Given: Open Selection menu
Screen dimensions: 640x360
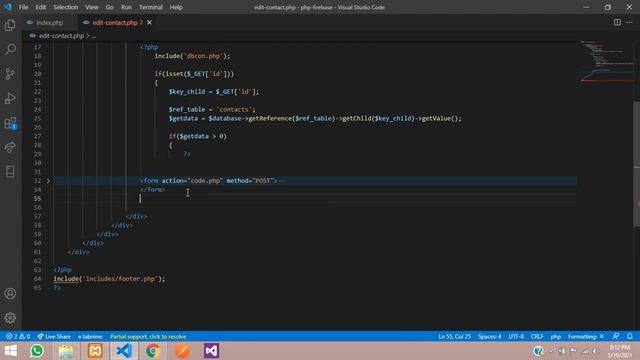Looking at the screenshot, I should (65, 7).
